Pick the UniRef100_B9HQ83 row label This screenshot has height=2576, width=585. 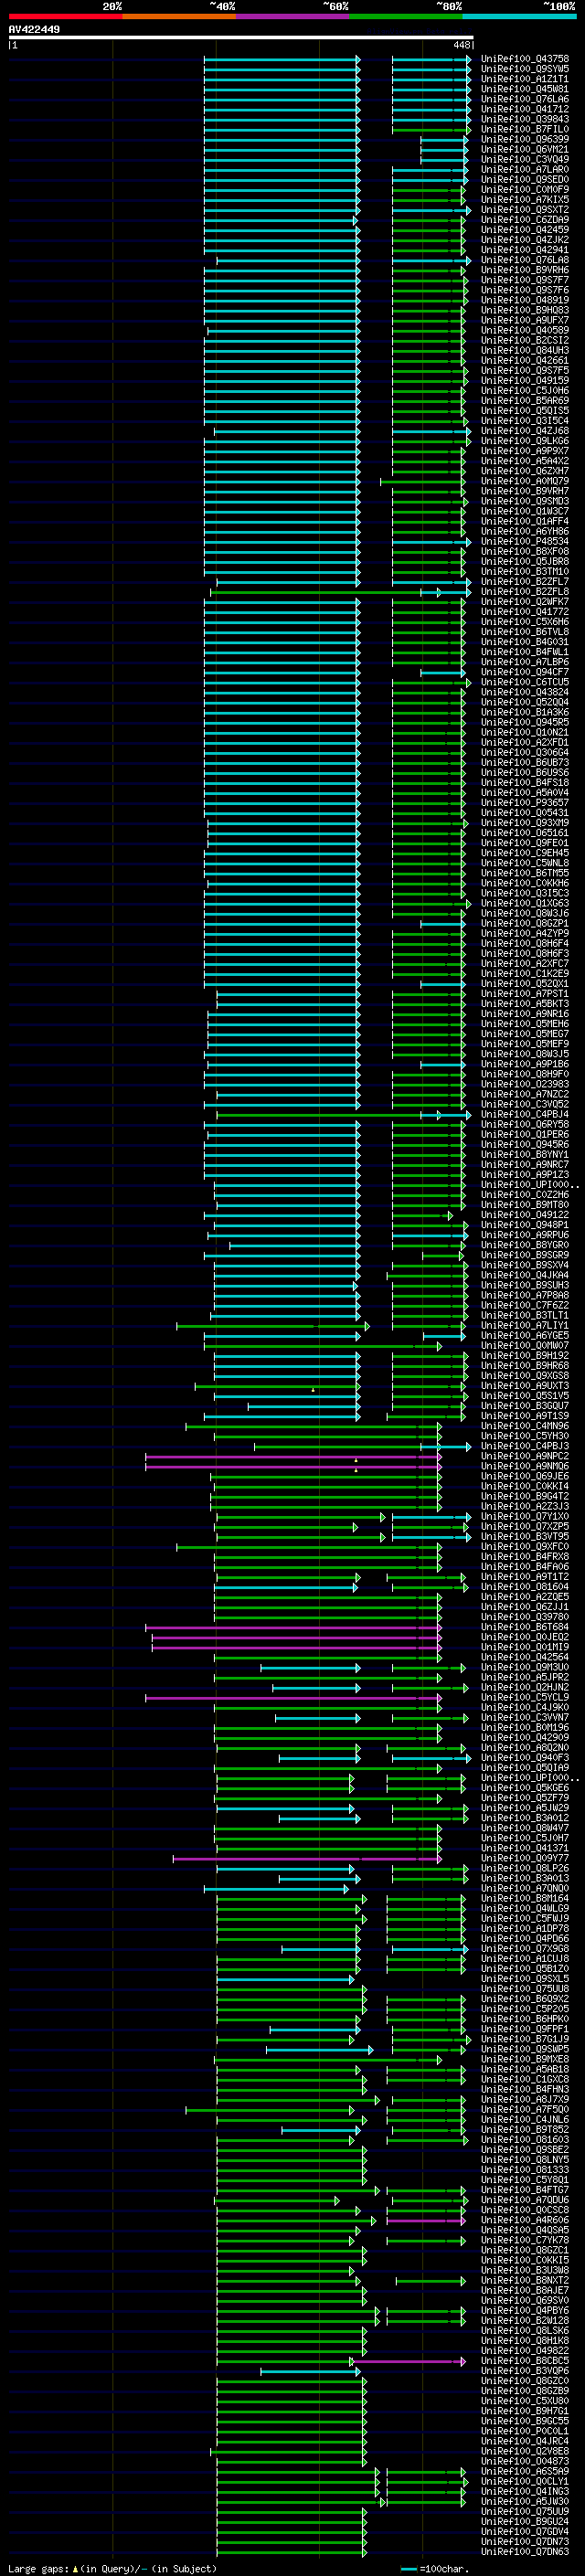525,310
